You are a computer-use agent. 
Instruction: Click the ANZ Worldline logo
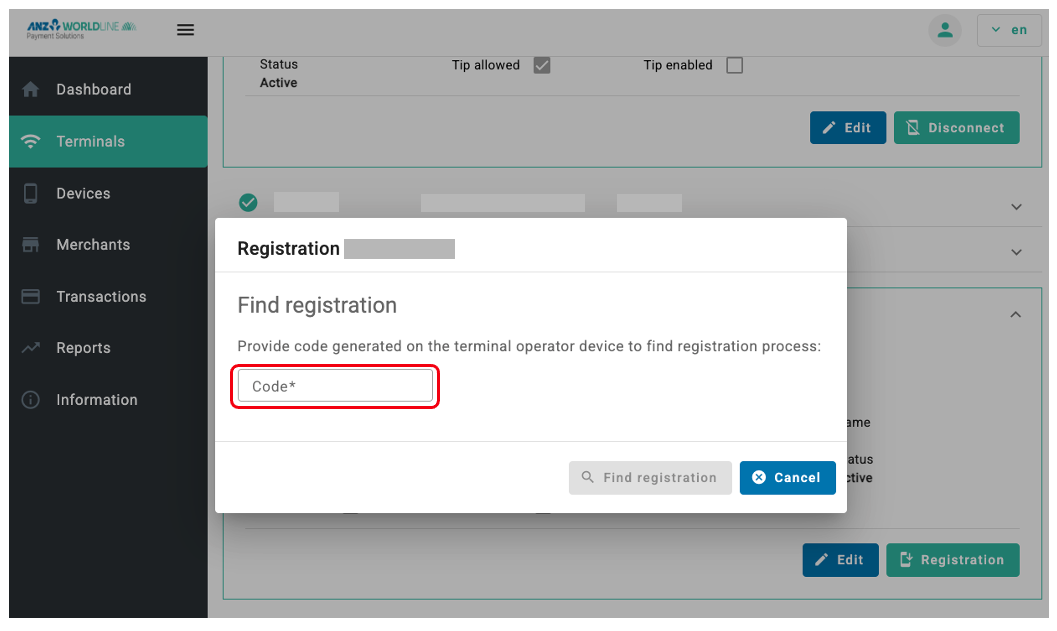click(81, 30)
